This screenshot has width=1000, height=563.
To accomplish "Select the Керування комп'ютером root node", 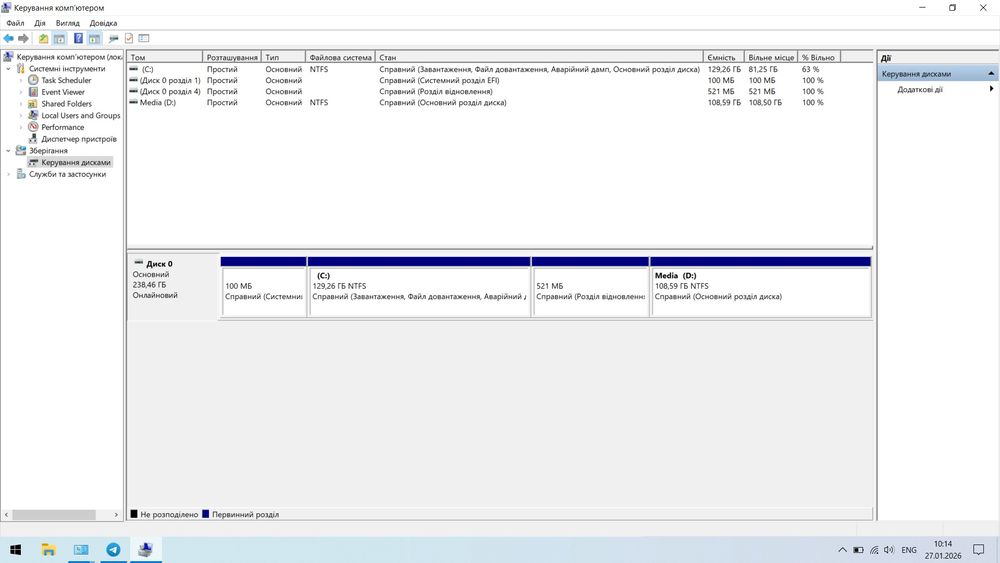I will (69, 57).
